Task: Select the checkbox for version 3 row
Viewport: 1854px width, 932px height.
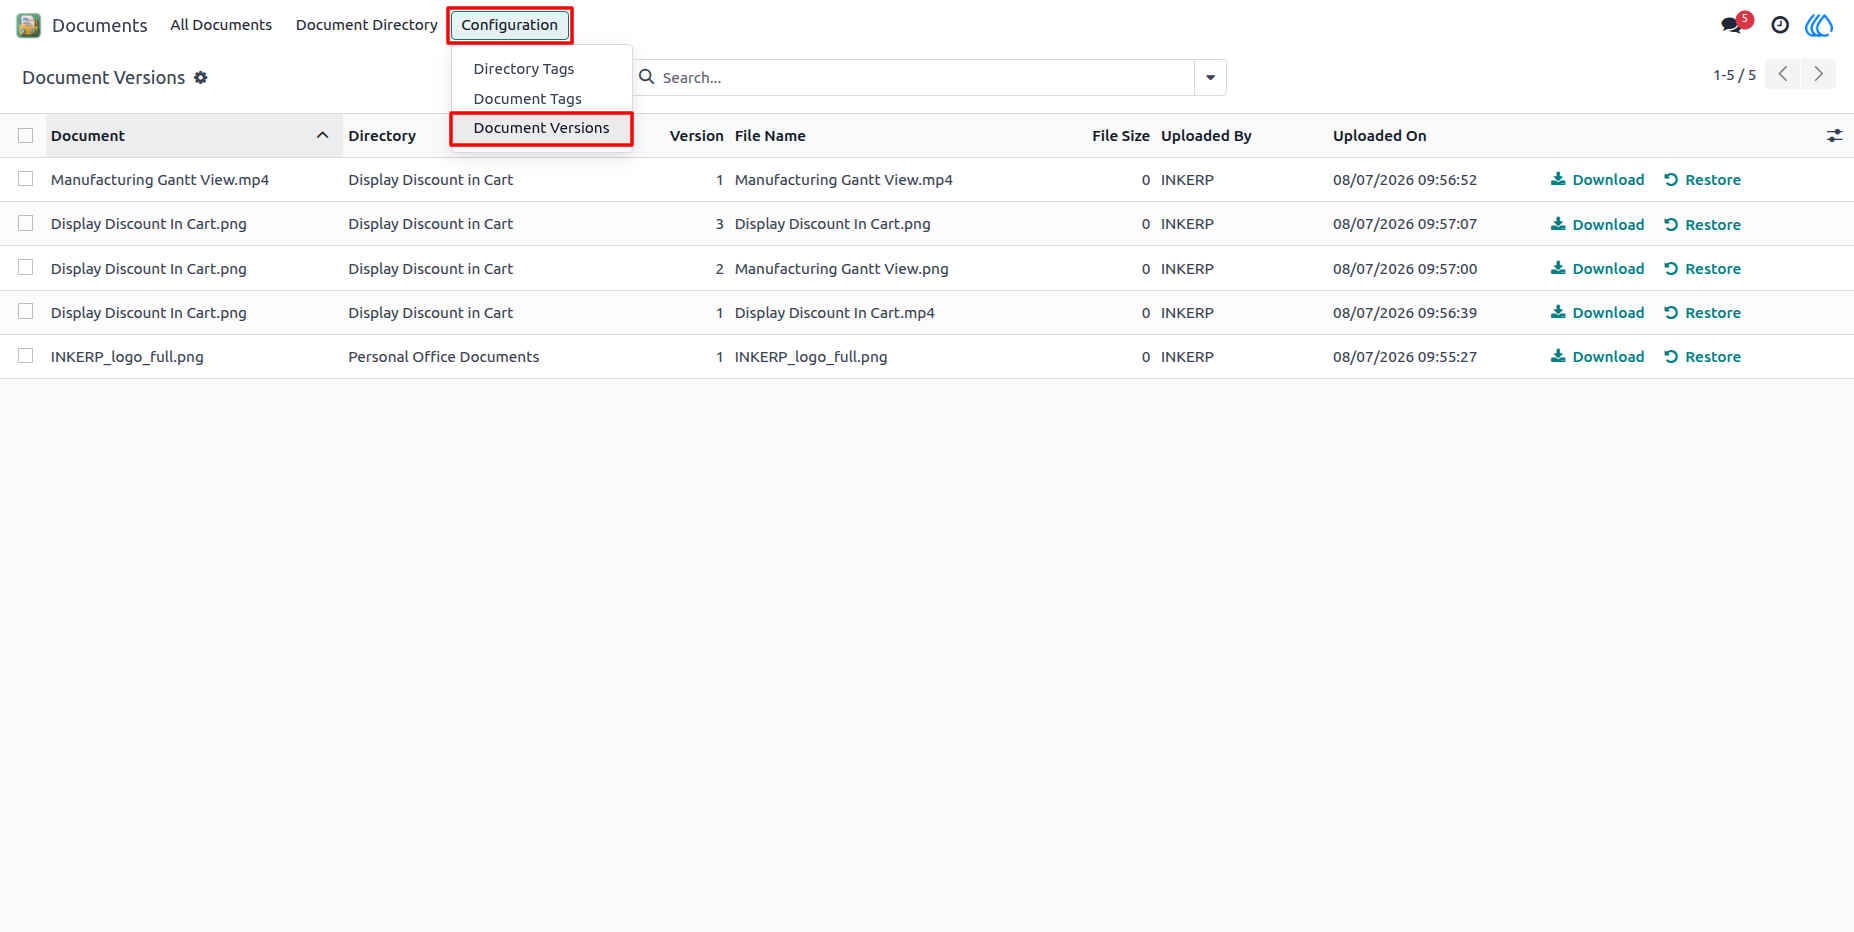Action: coord(26,223)
